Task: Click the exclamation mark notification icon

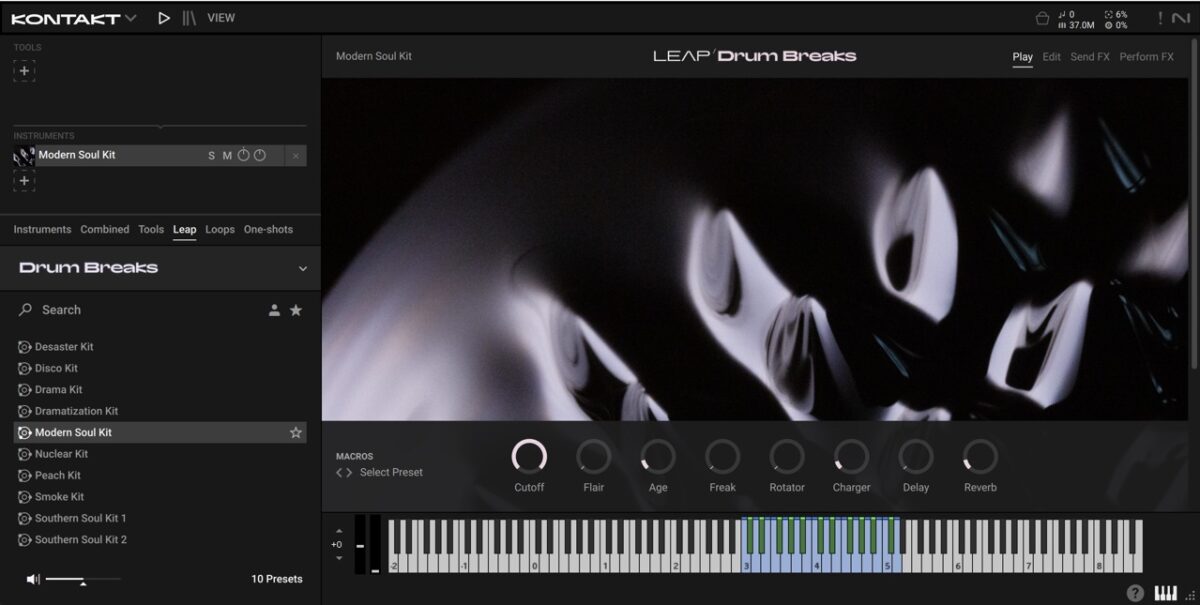Action: tap(1160, 18)
